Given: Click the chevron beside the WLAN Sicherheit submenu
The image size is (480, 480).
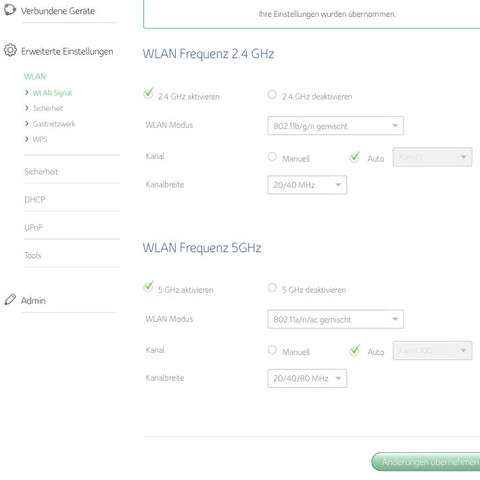Looking at the screenshot, I should pos(27,108).
